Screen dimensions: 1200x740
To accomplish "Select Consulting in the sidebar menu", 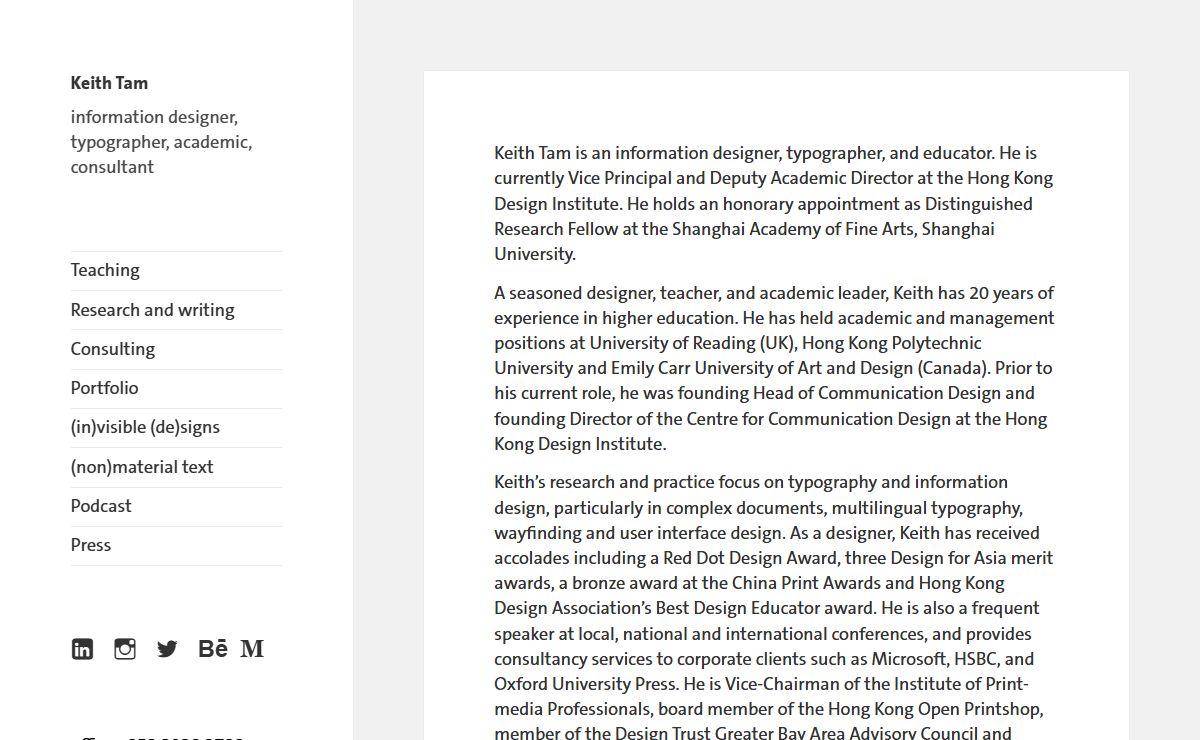I will 113,349.
